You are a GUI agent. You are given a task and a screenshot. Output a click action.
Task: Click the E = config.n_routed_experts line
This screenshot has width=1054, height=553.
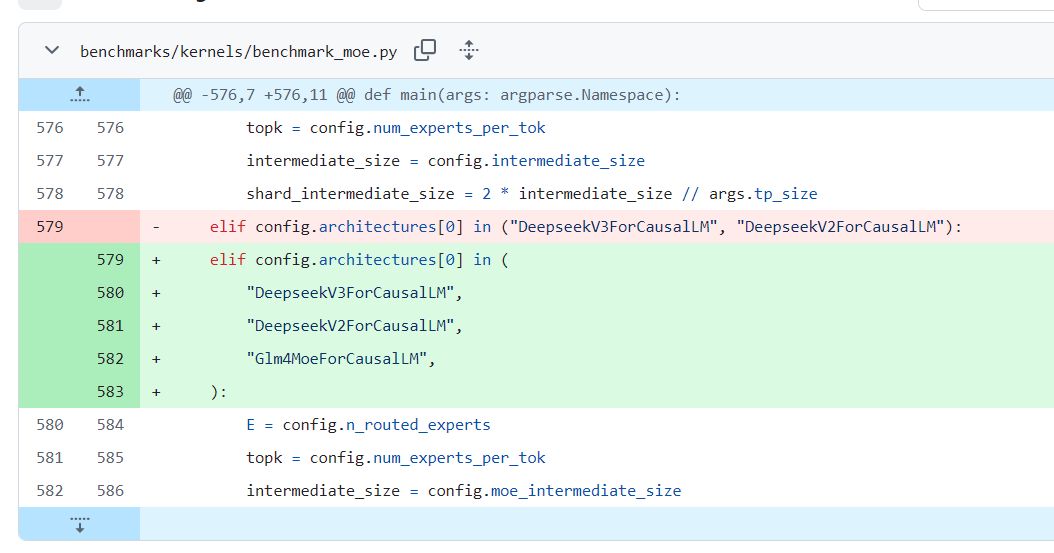coord(368,425)
